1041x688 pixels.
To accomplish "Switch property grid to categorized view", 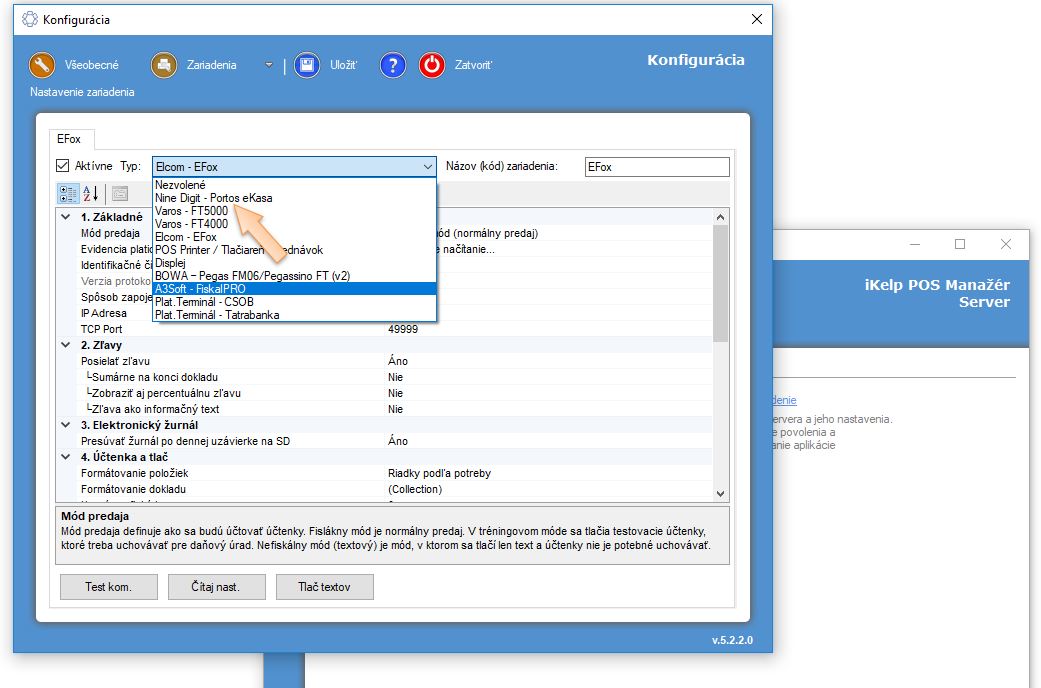I will (68, 194).
